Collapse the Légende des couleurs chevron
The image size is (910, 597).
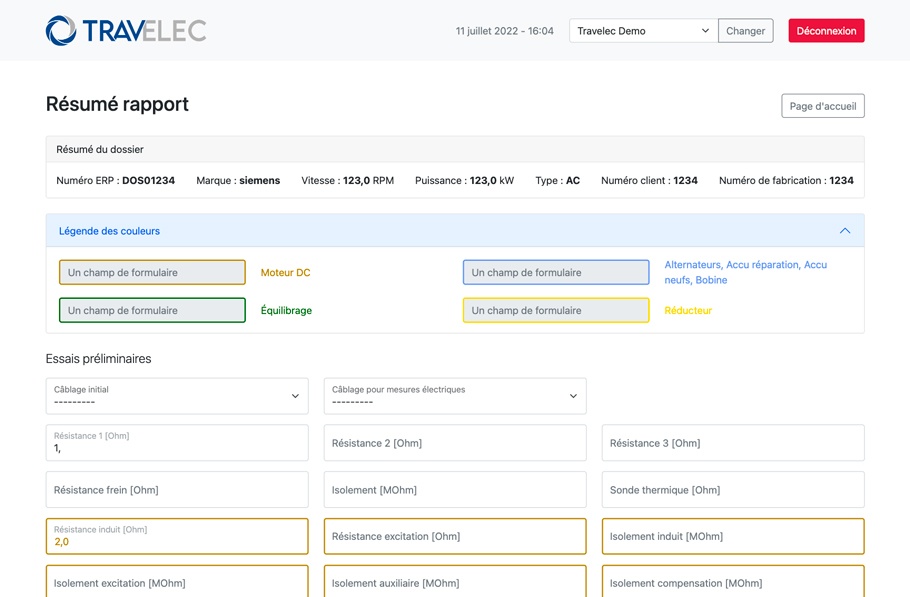tap(845, 231)
